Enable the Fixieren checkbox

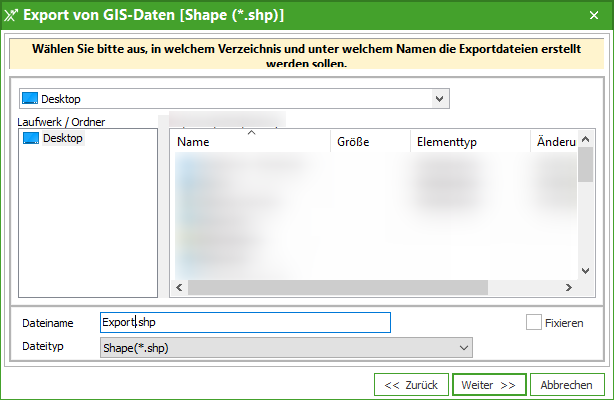point(534,322)
